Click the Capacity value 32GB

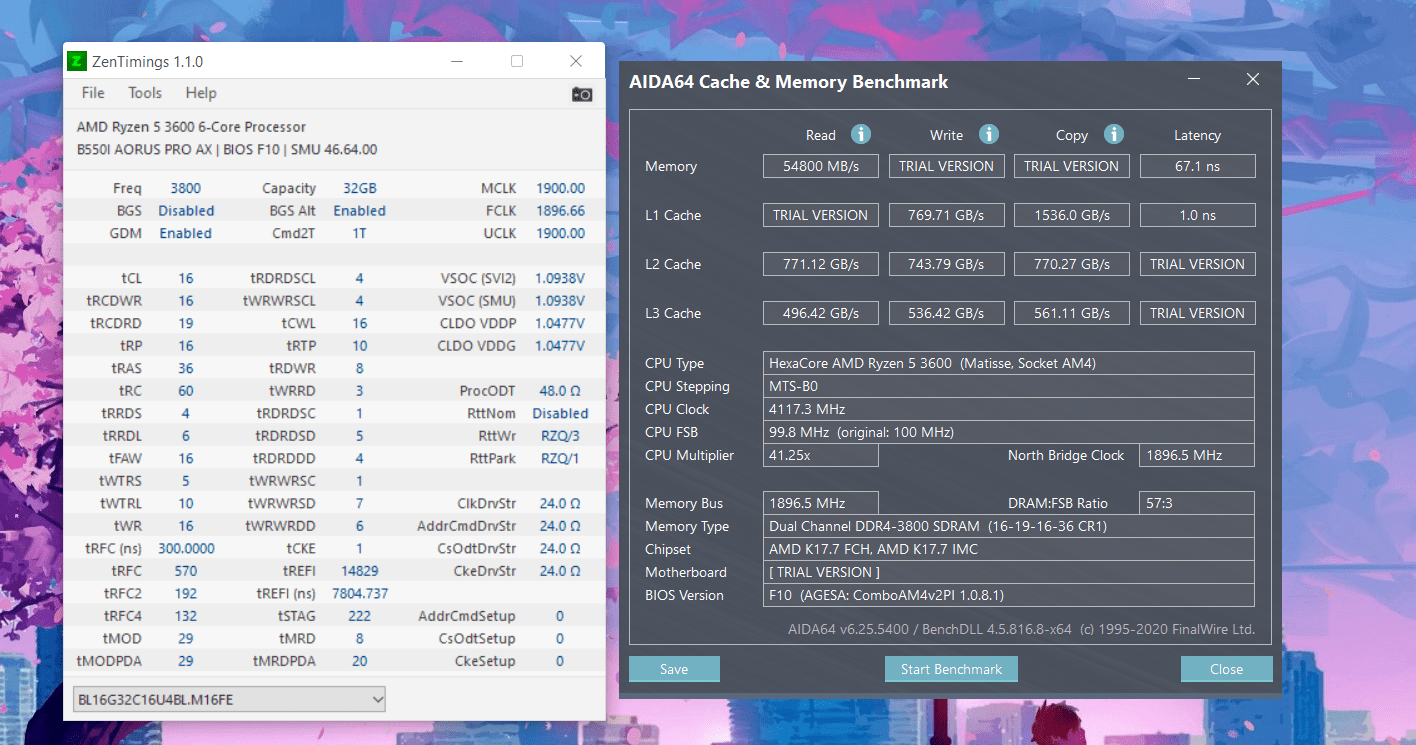(360, 188)
